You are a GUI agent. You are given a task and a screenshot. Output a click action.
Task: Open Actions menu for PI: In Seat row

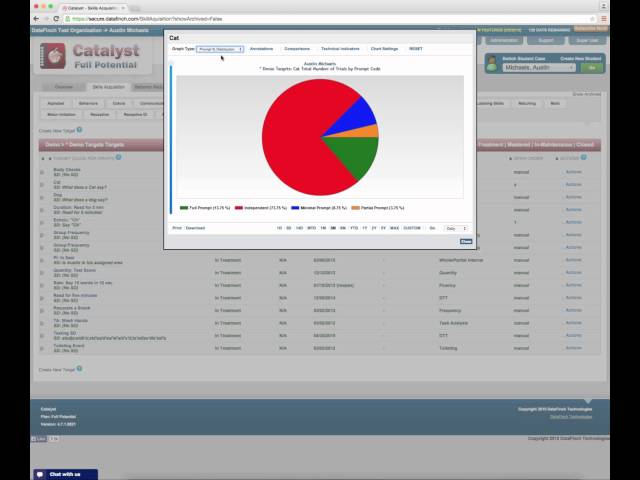click(x=573, y=260)
